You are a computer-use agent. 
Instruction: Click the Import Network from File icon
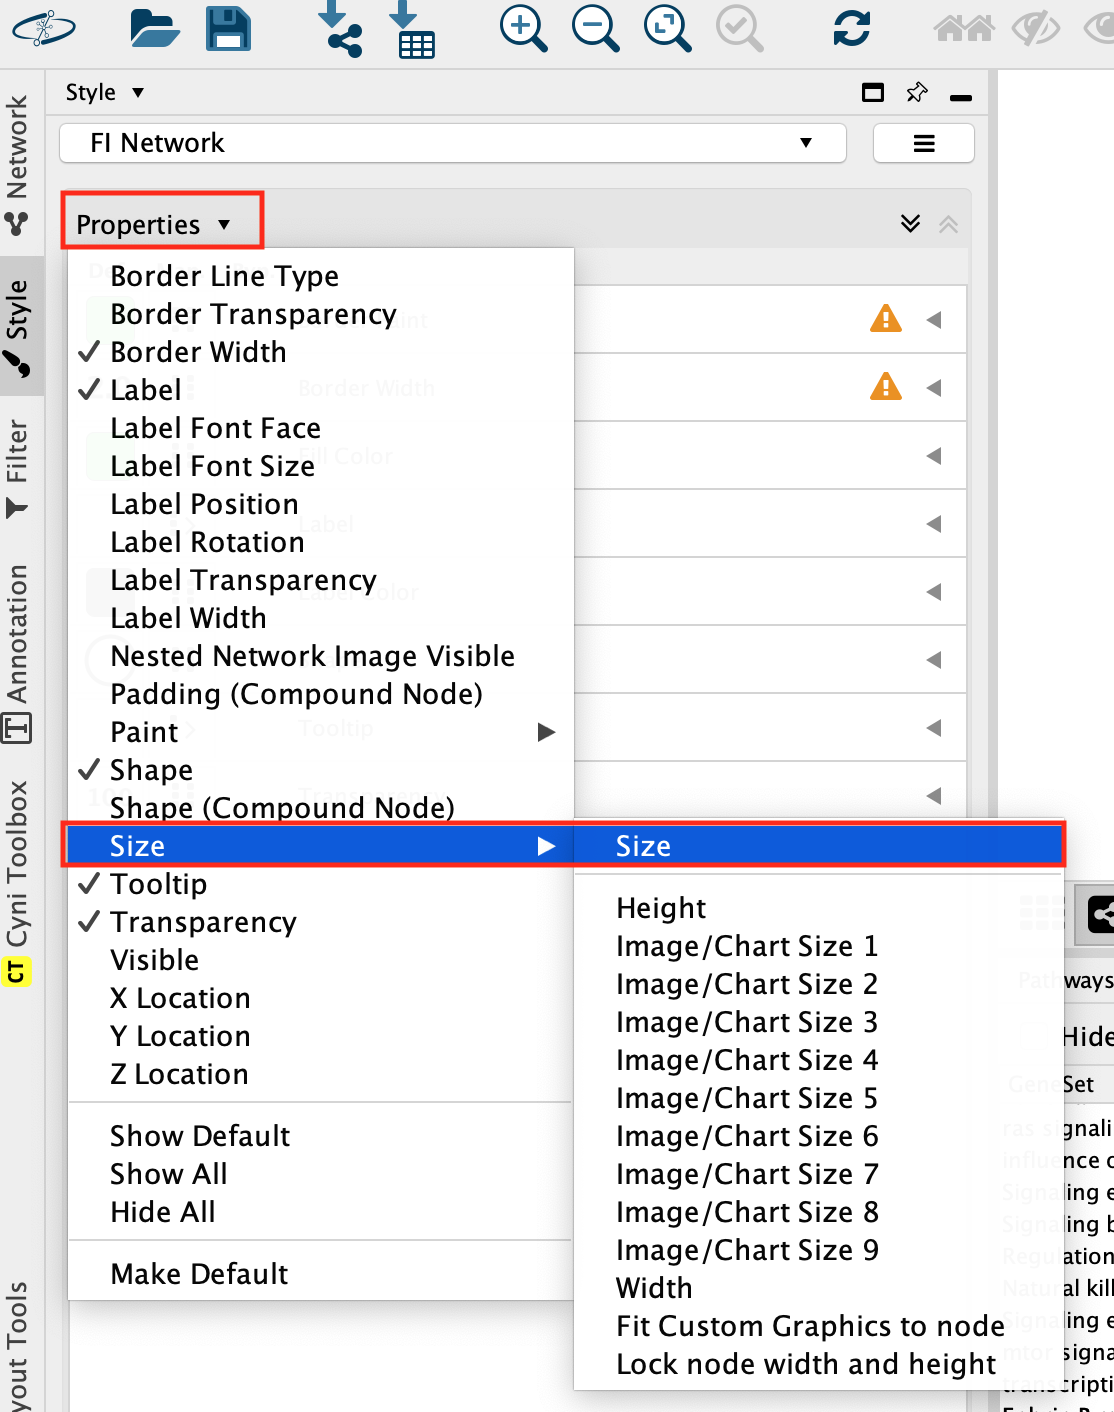point(338,29)
